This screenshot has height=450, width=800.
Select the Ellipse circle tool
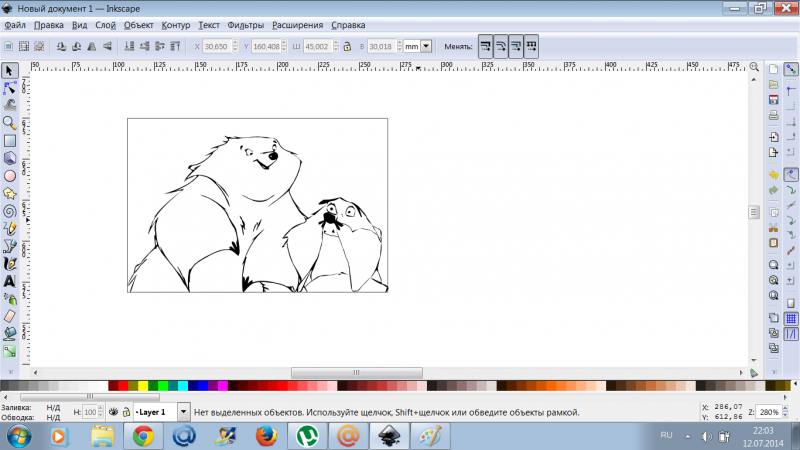(x=10, y=176)
